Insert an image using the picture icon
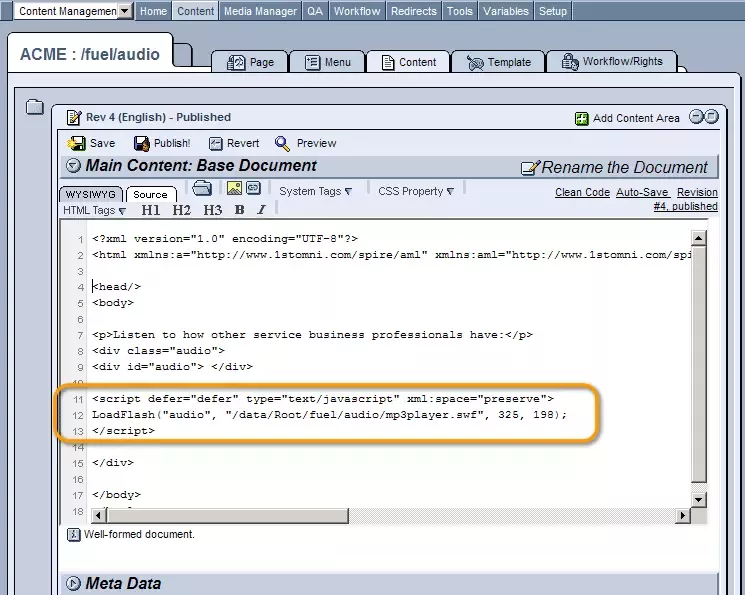This screenshot has width=745, height=595. 234,188
